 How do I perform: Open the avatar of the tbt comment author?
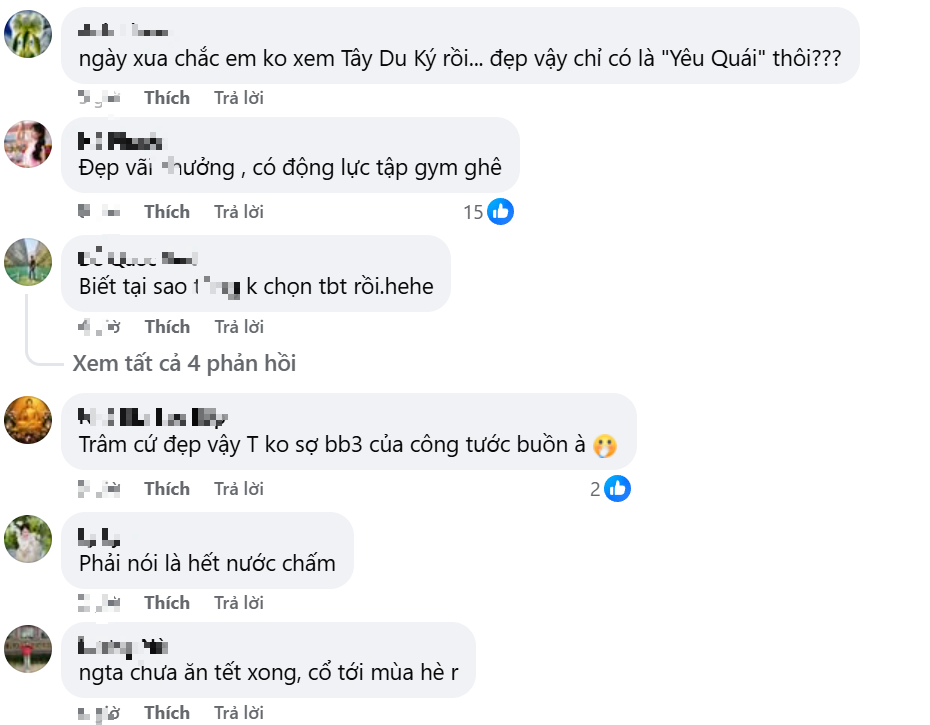[x=28, y=263]
